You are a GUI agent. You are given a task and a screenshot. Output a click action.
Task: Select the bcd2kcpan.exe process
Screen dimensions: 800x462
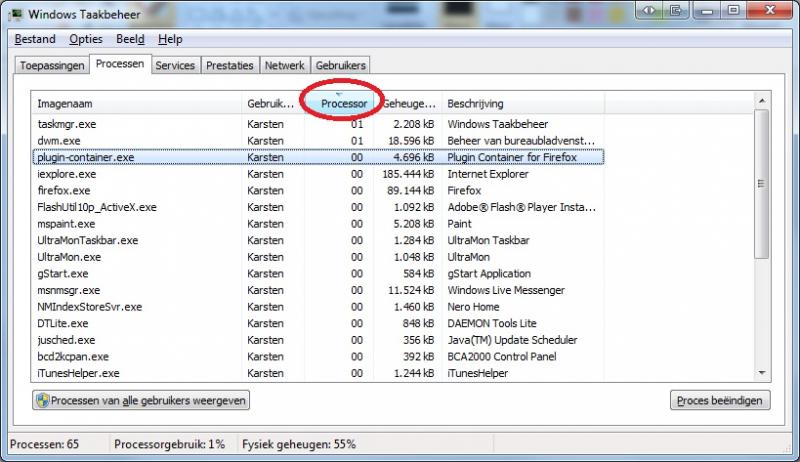[x=318, y=356]
